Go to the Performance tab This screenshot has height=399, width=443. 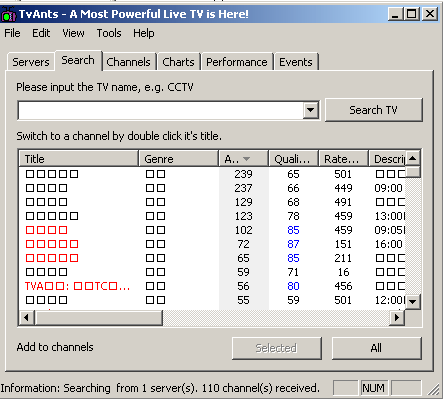coord(237,62)
